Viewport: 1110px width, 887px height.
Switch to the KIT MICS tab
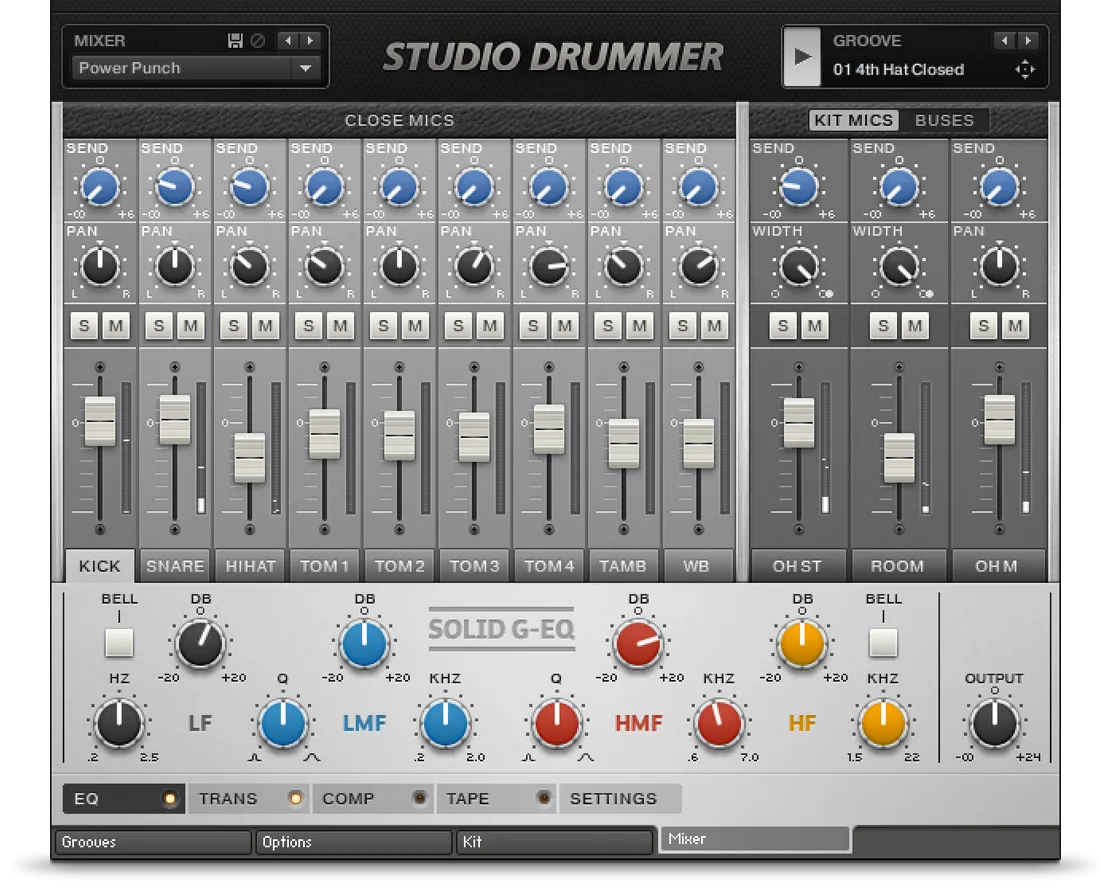pyautogui.click(x=854, y=120)
